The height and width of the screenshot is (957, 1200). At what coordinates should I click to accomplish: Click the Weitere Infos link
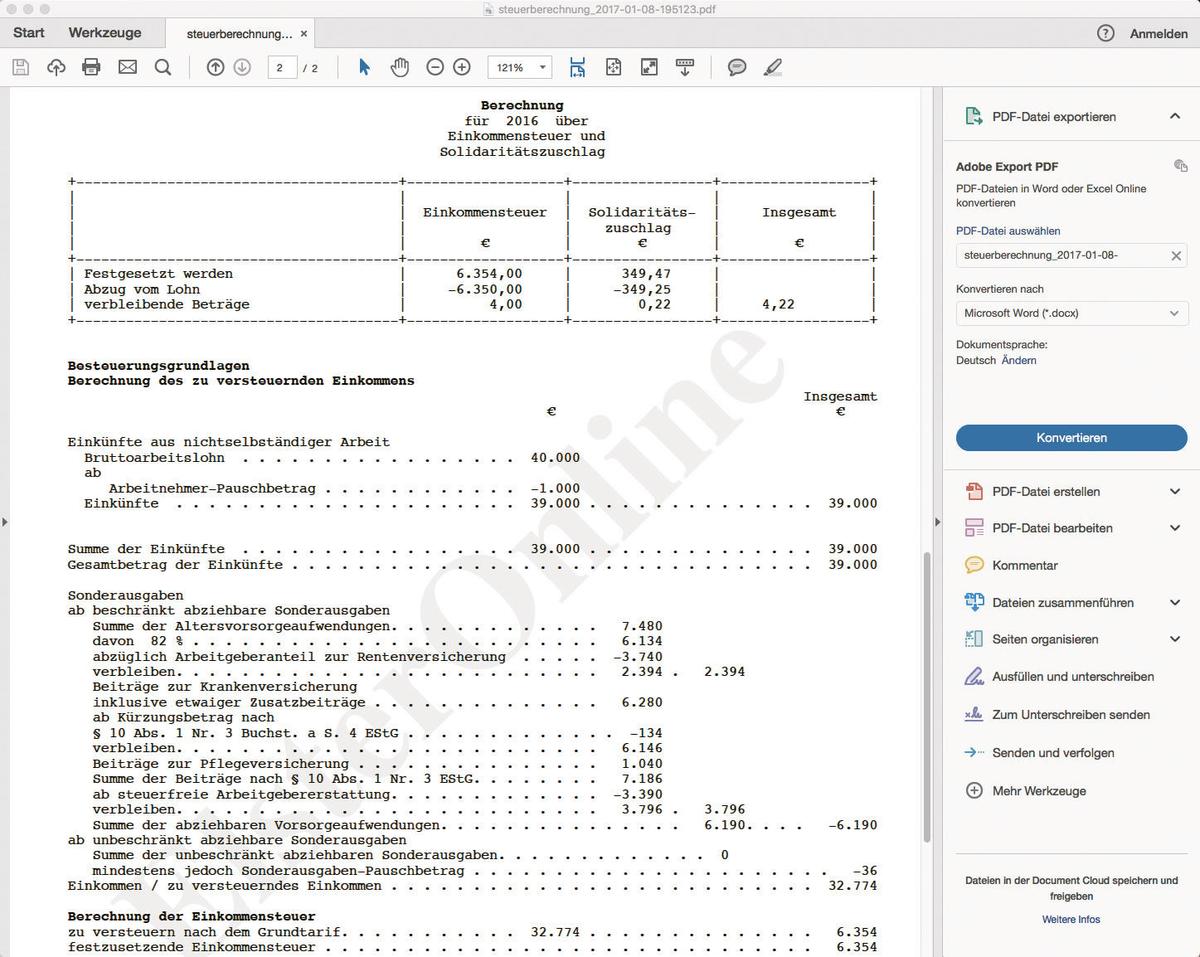[x=1071, y=919]
